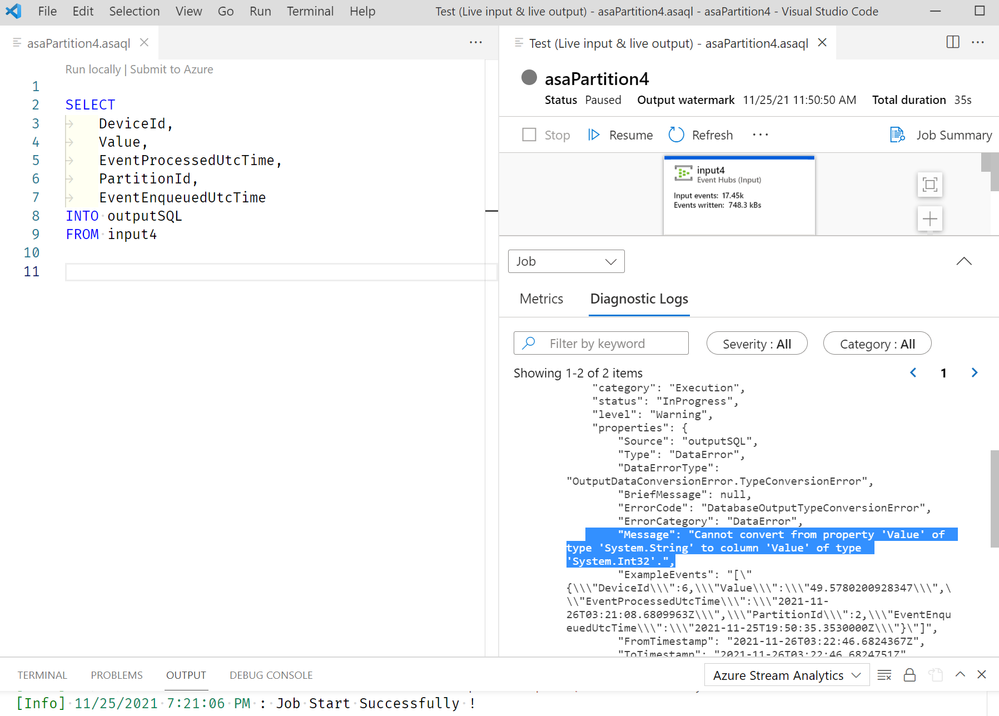Screen dimensions: 999x716
Task: Select the asaPartition4.asaql editor tab
Action: [78, 43]
